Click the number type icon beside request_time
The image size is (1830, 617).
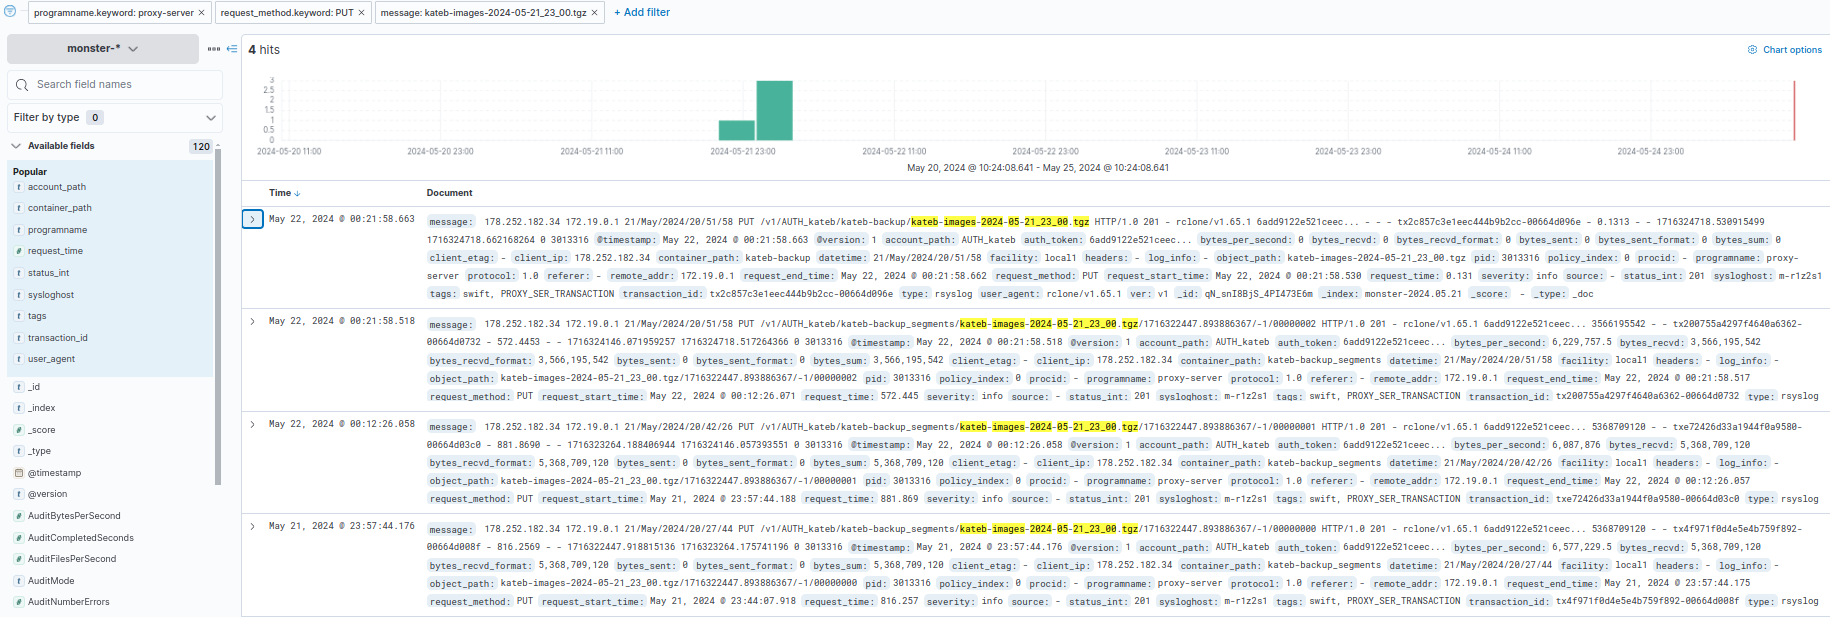(19, 251)
